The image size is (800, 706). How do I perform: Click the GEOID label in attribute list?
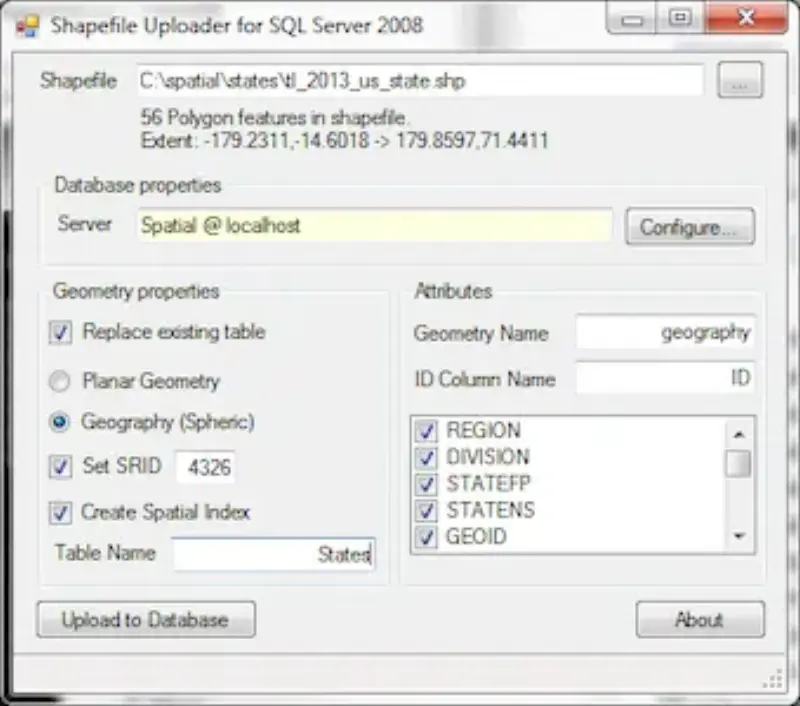tap(476, 537)
